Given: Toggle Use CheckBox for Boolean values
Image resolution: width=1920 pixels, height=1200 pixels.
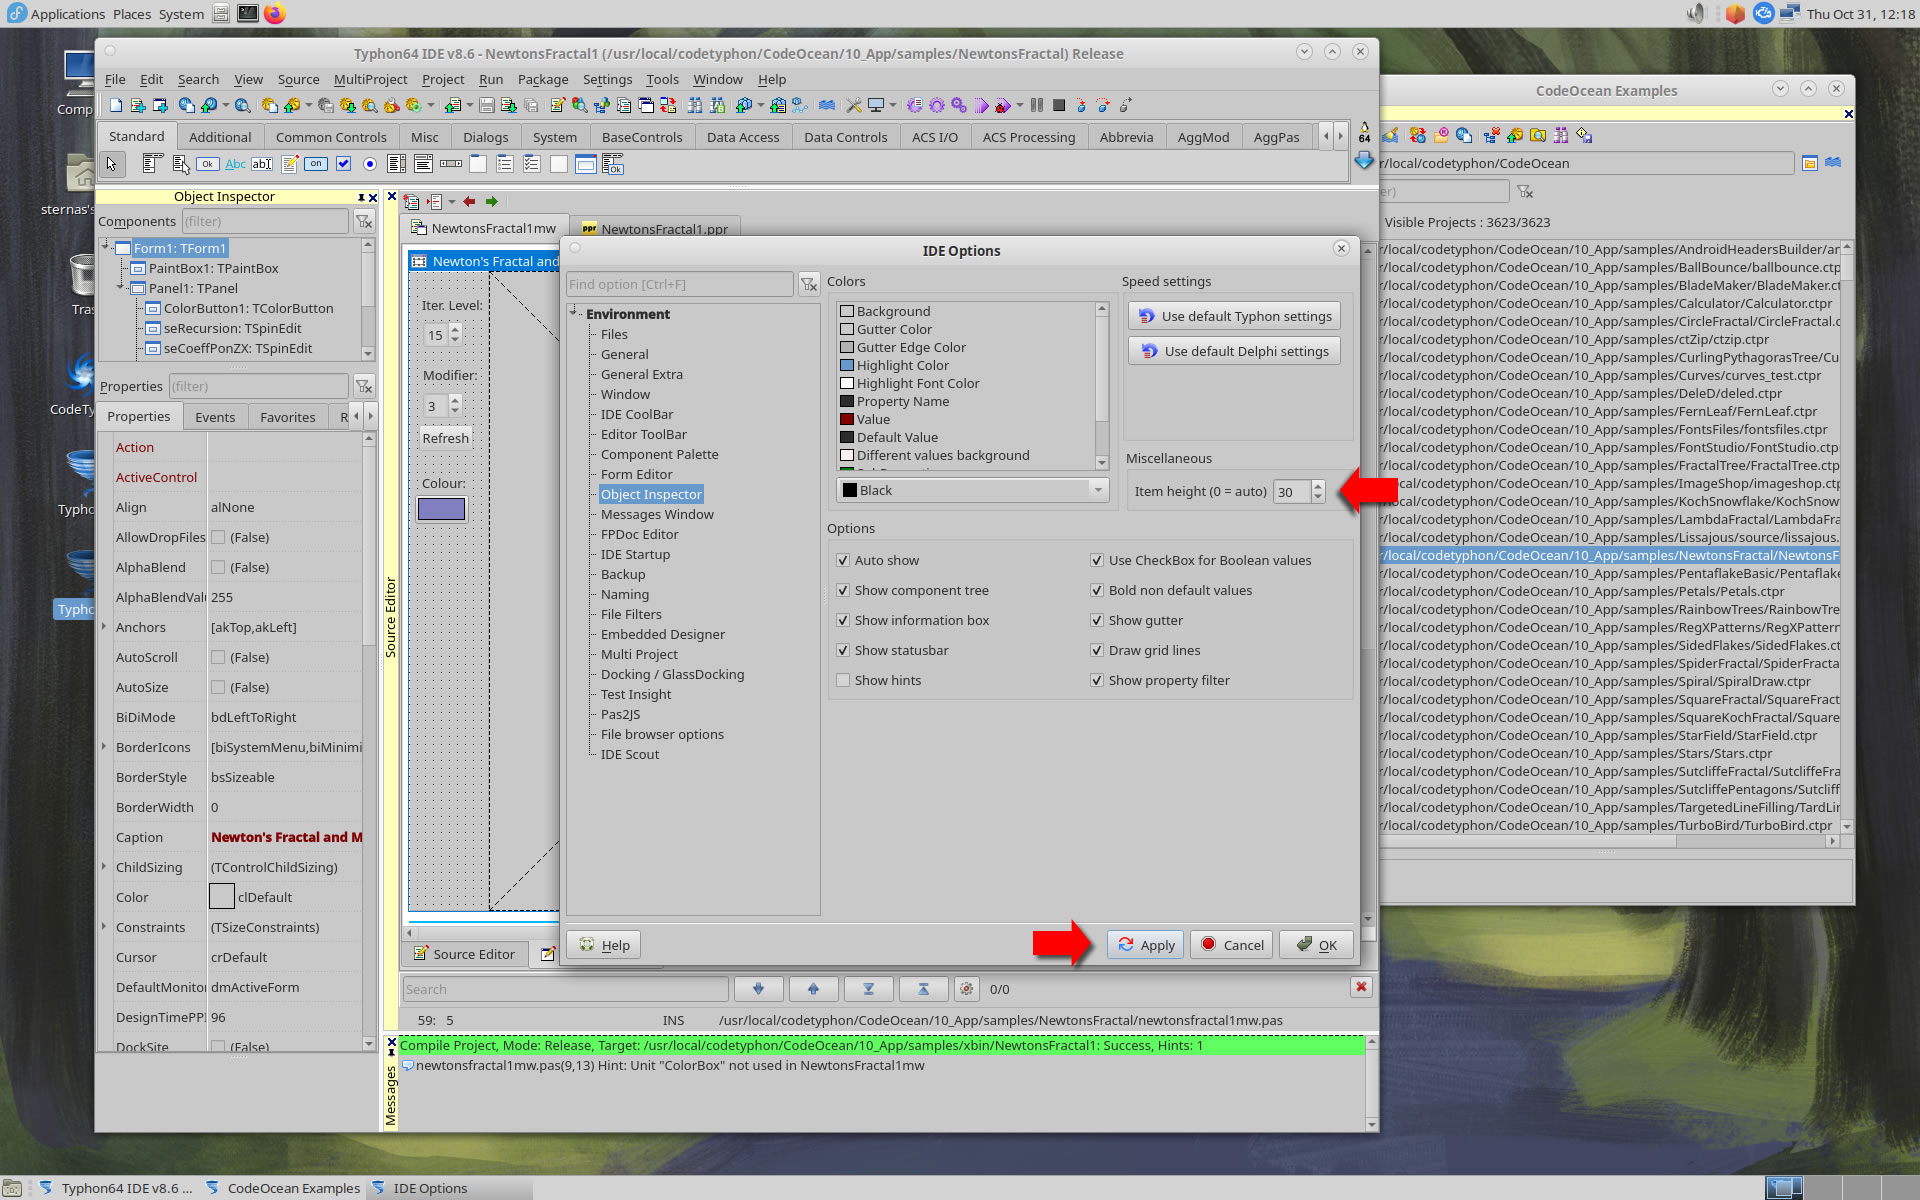Looking at the screenshot, I should [x=1097, y=561].
